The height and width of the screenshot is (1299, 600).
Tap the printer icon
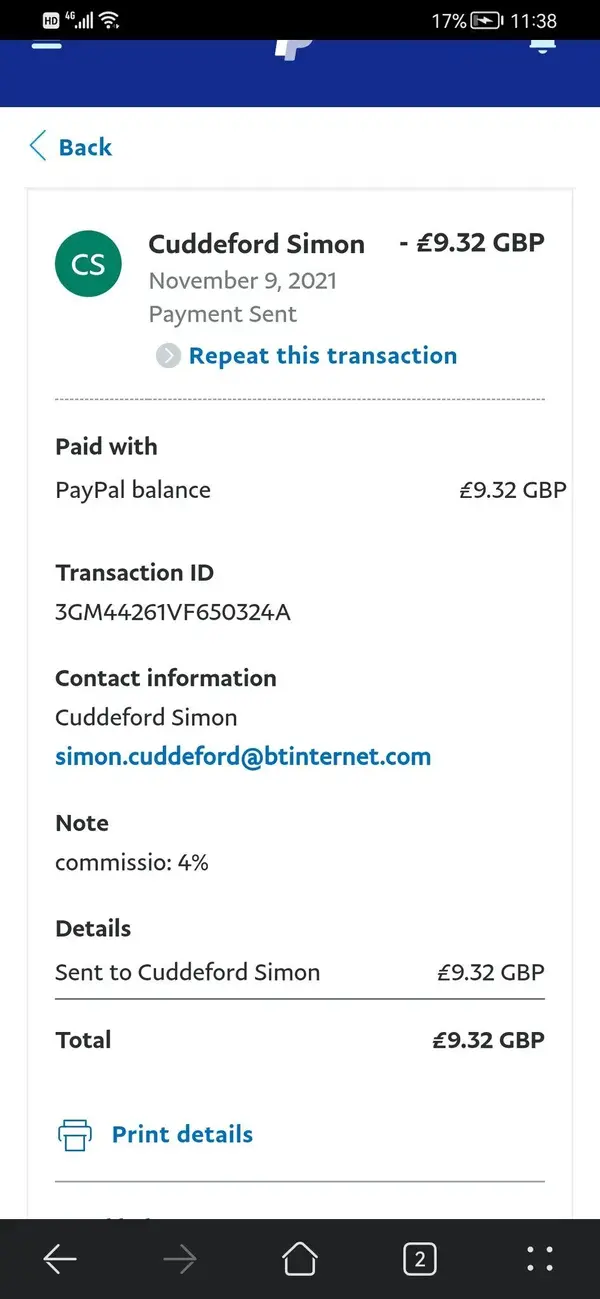click(75, 1135)
